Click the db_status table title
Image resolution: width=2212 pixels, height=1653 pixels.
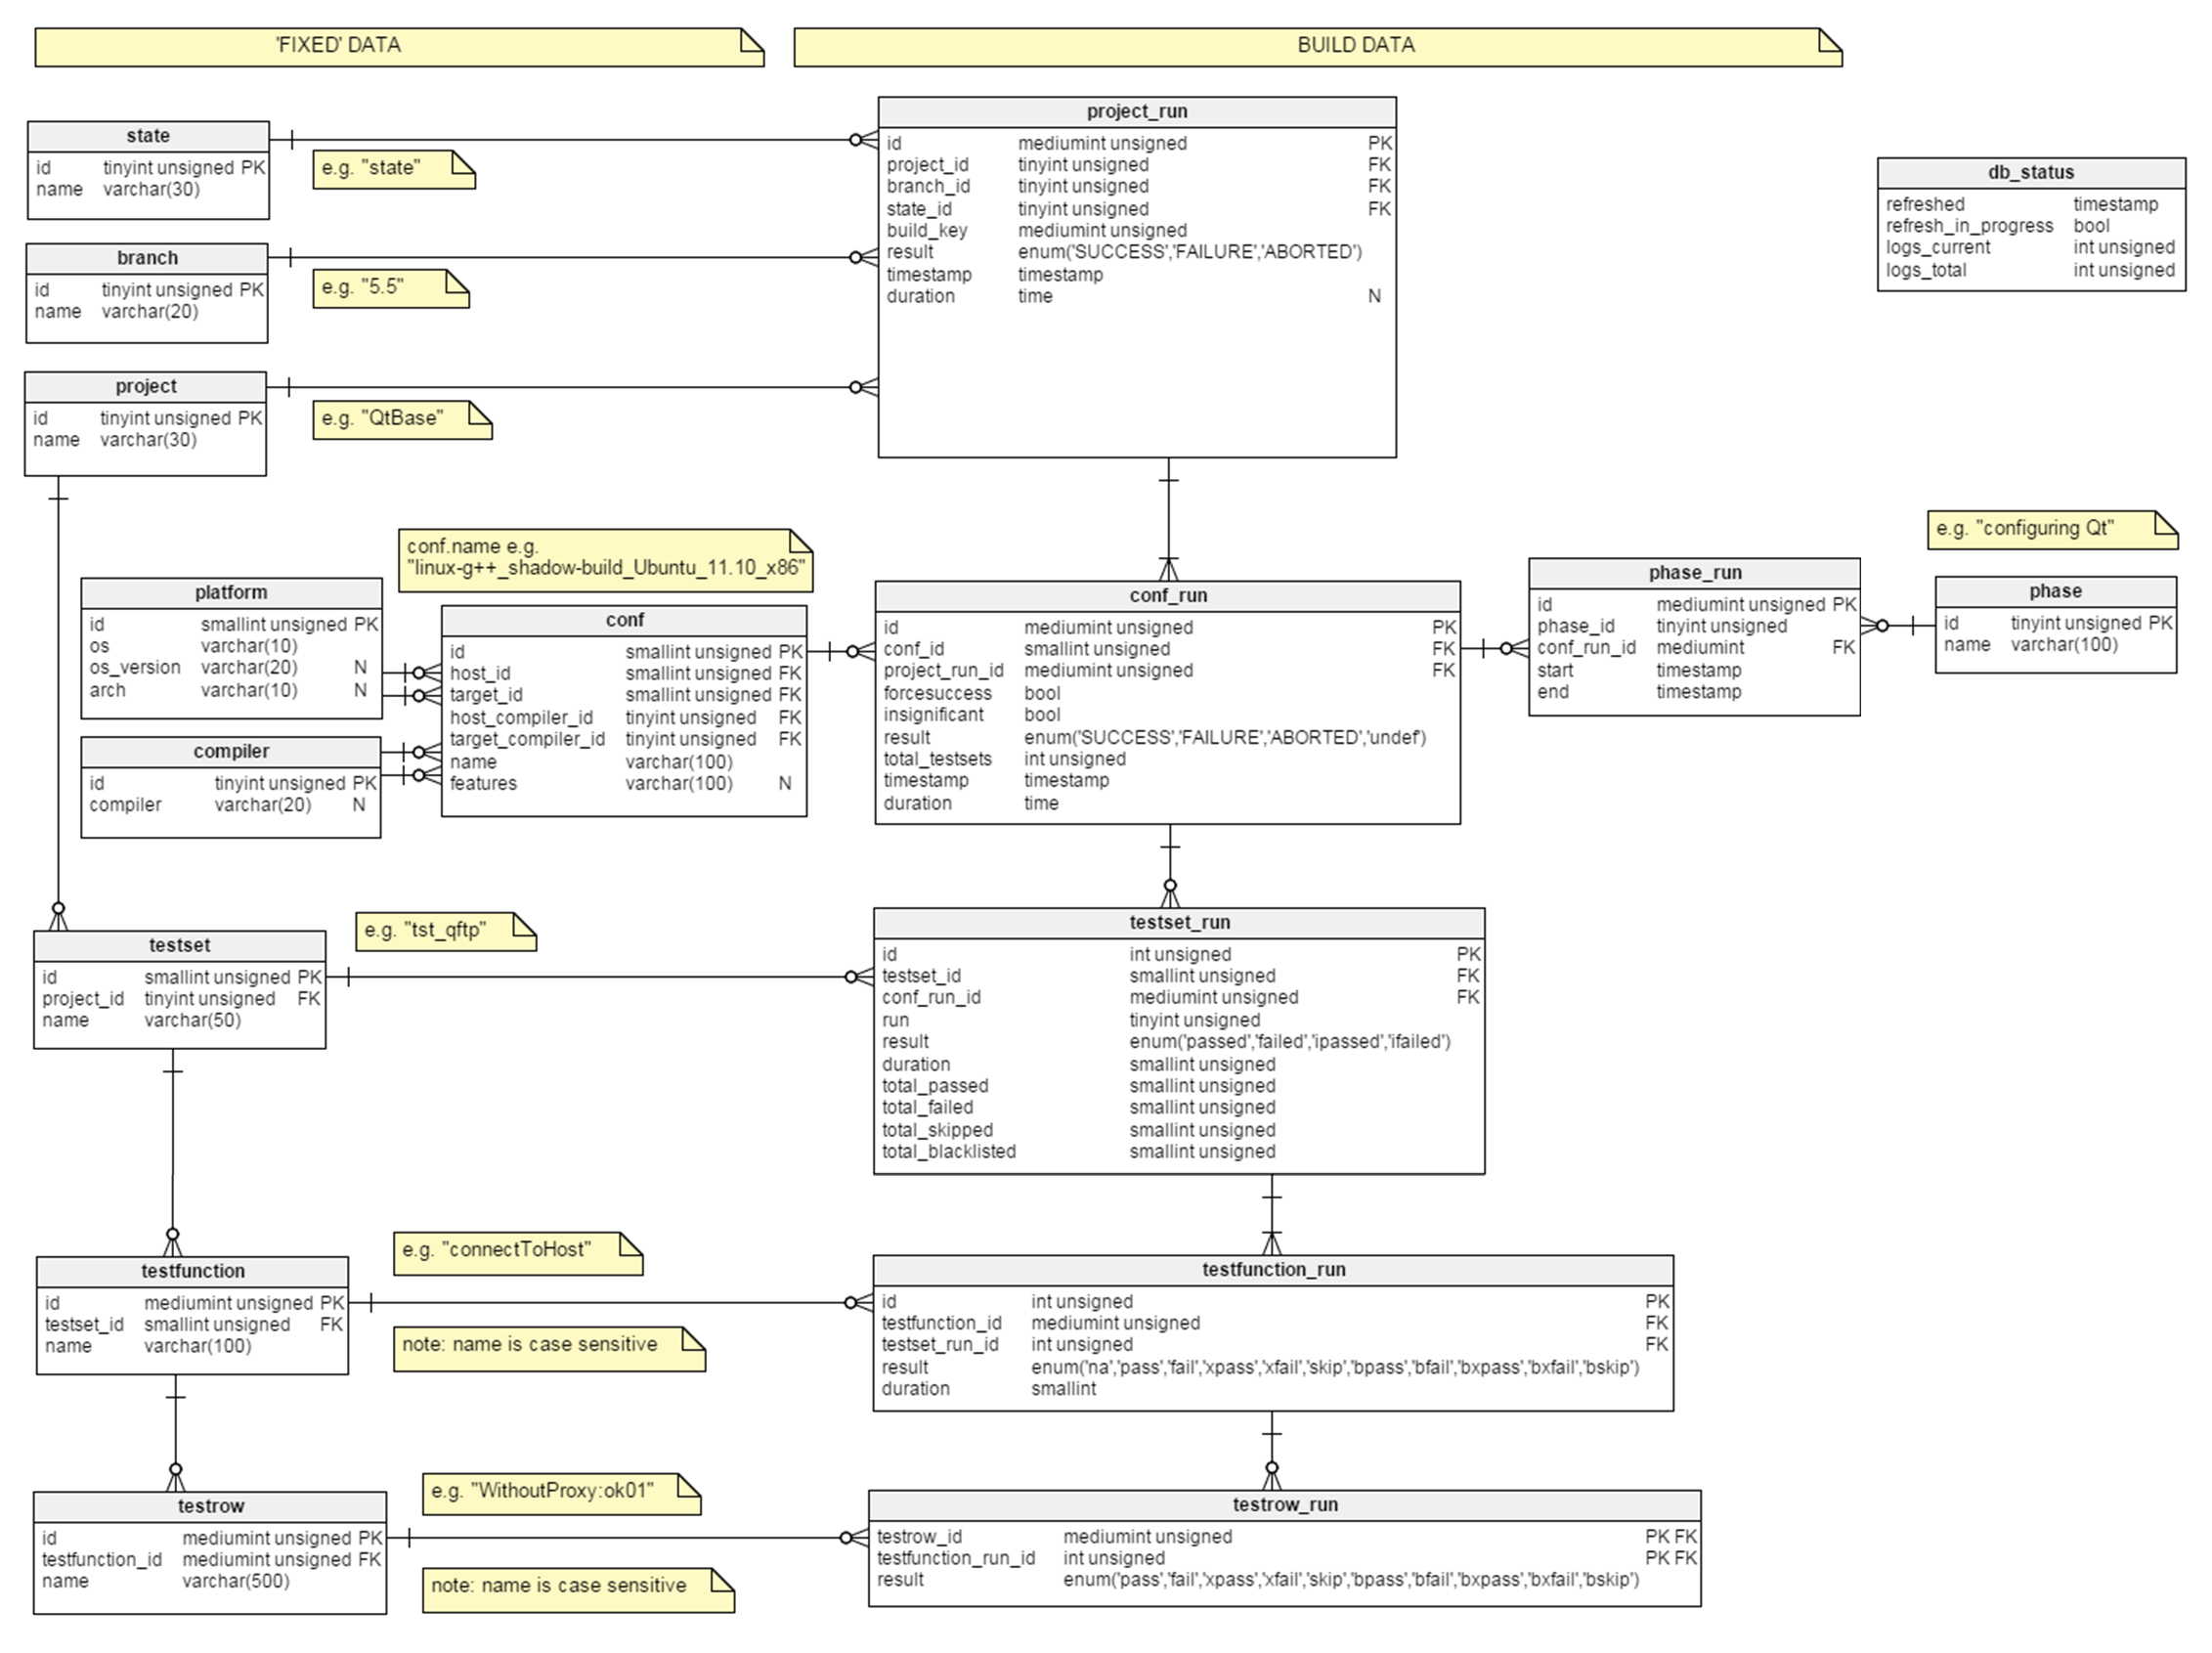(2030, 172)
